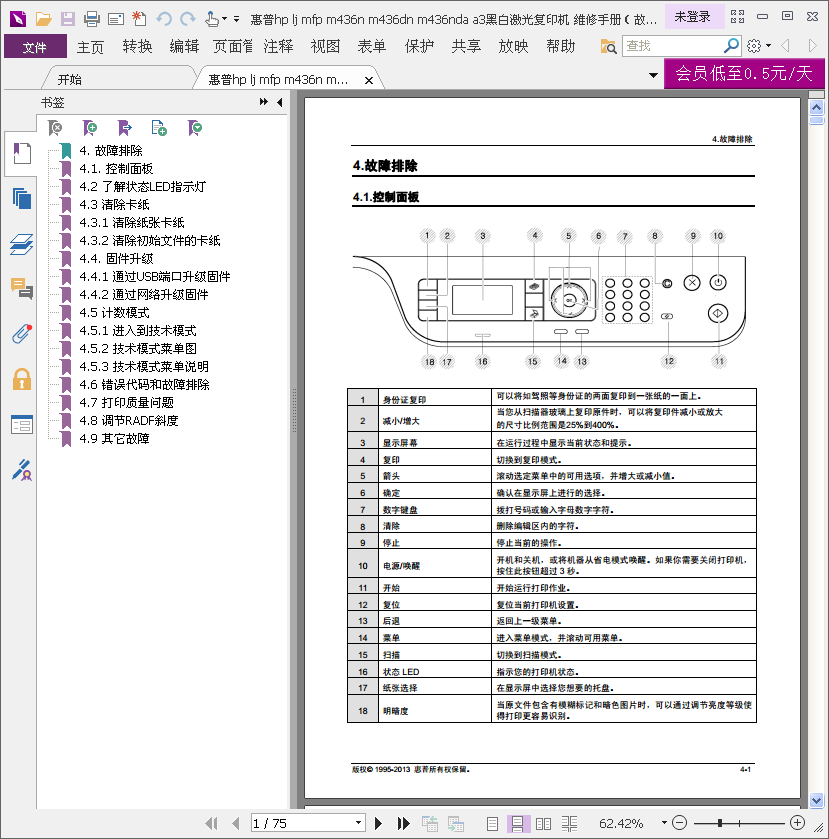829x839 pixels.
Task: Print the document with the printer icon
Action: (x=92, y=19)
